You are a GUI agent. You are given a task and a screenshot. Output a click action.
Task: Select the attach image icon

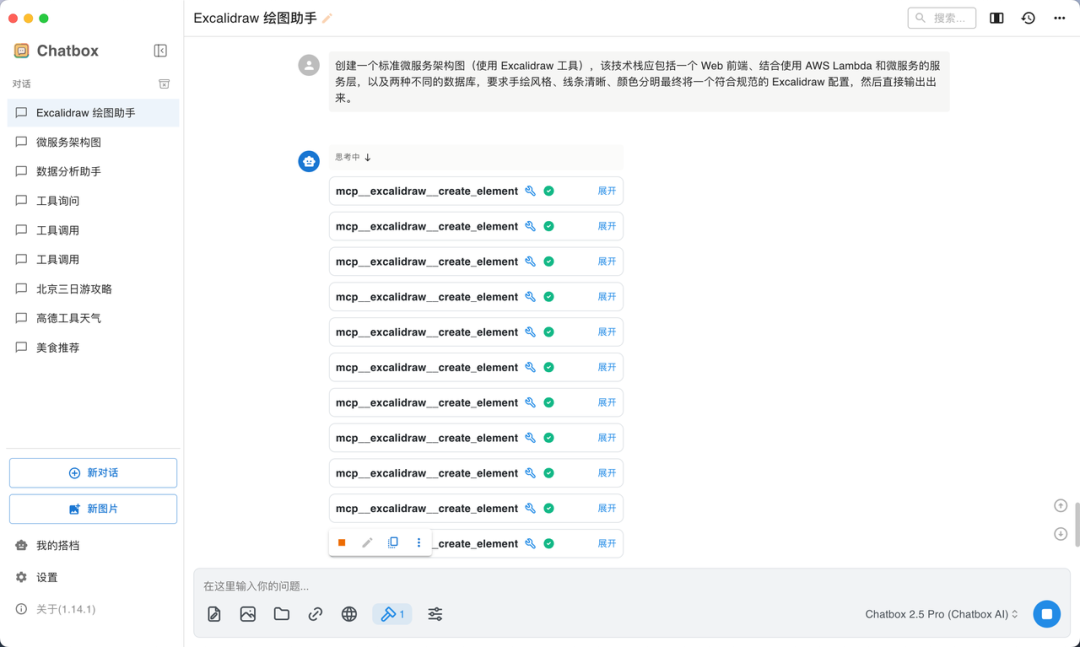coord(247,614)
